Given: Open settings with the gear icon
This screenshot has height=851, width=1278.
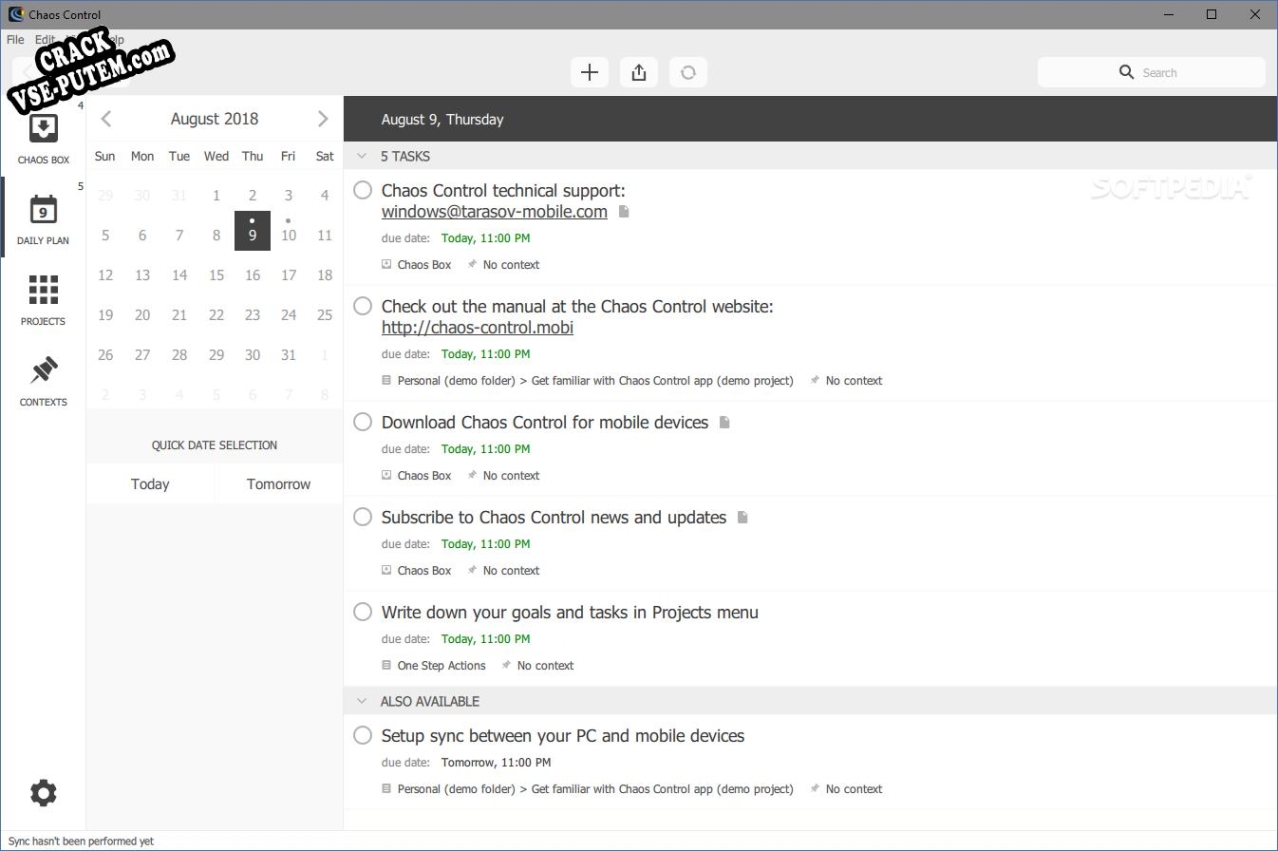Looking at the screenshot, I should click(x=43, y=793).
